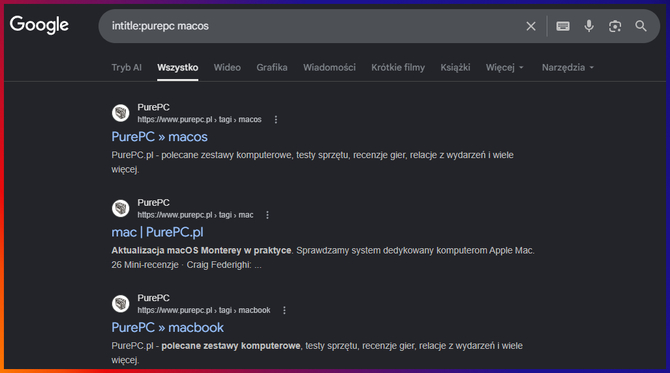Open the PurePC » macbook result
Screen dimensions: 670x373
(x=168, y=327)
